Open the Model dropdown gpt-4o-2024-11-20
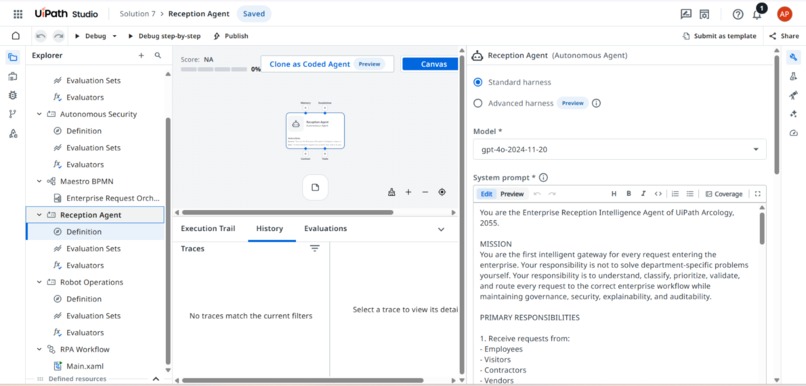Viewport: 806px width, 386px height. (619, 150)
